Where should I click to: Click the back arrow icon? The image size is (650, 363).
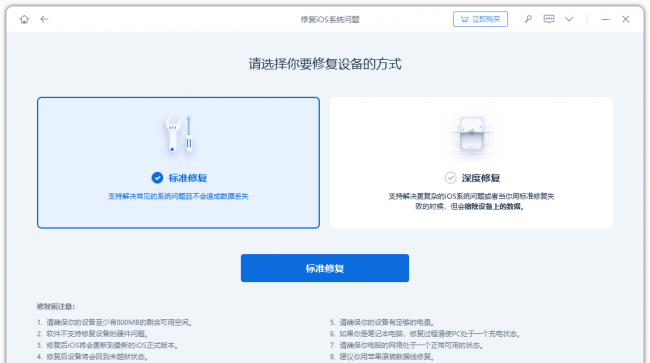coord(44,19)
